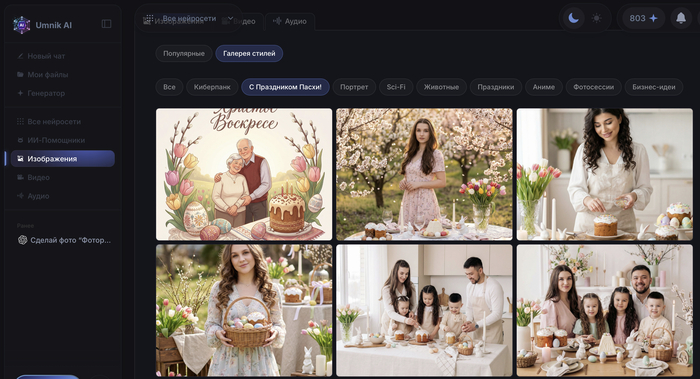Click the Umnik AI brand name text

[x=54, y=25]
